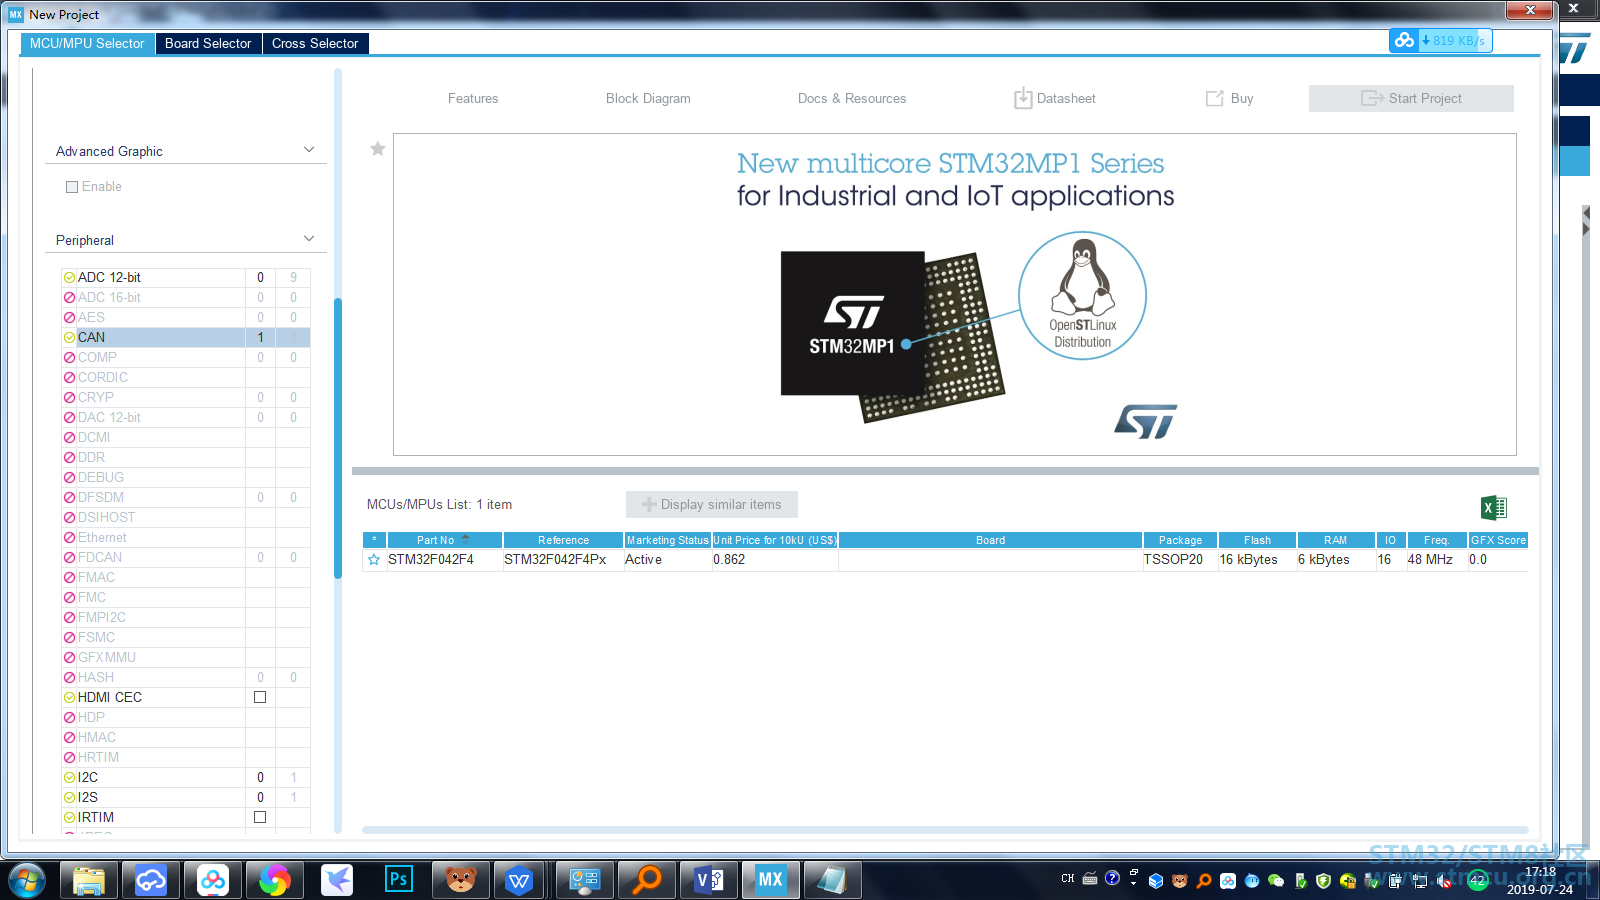The height and width of the screenshot is (900, 1600).
Task: Open Photoshop from the taskbar
Action: click(x=399, y=880)
